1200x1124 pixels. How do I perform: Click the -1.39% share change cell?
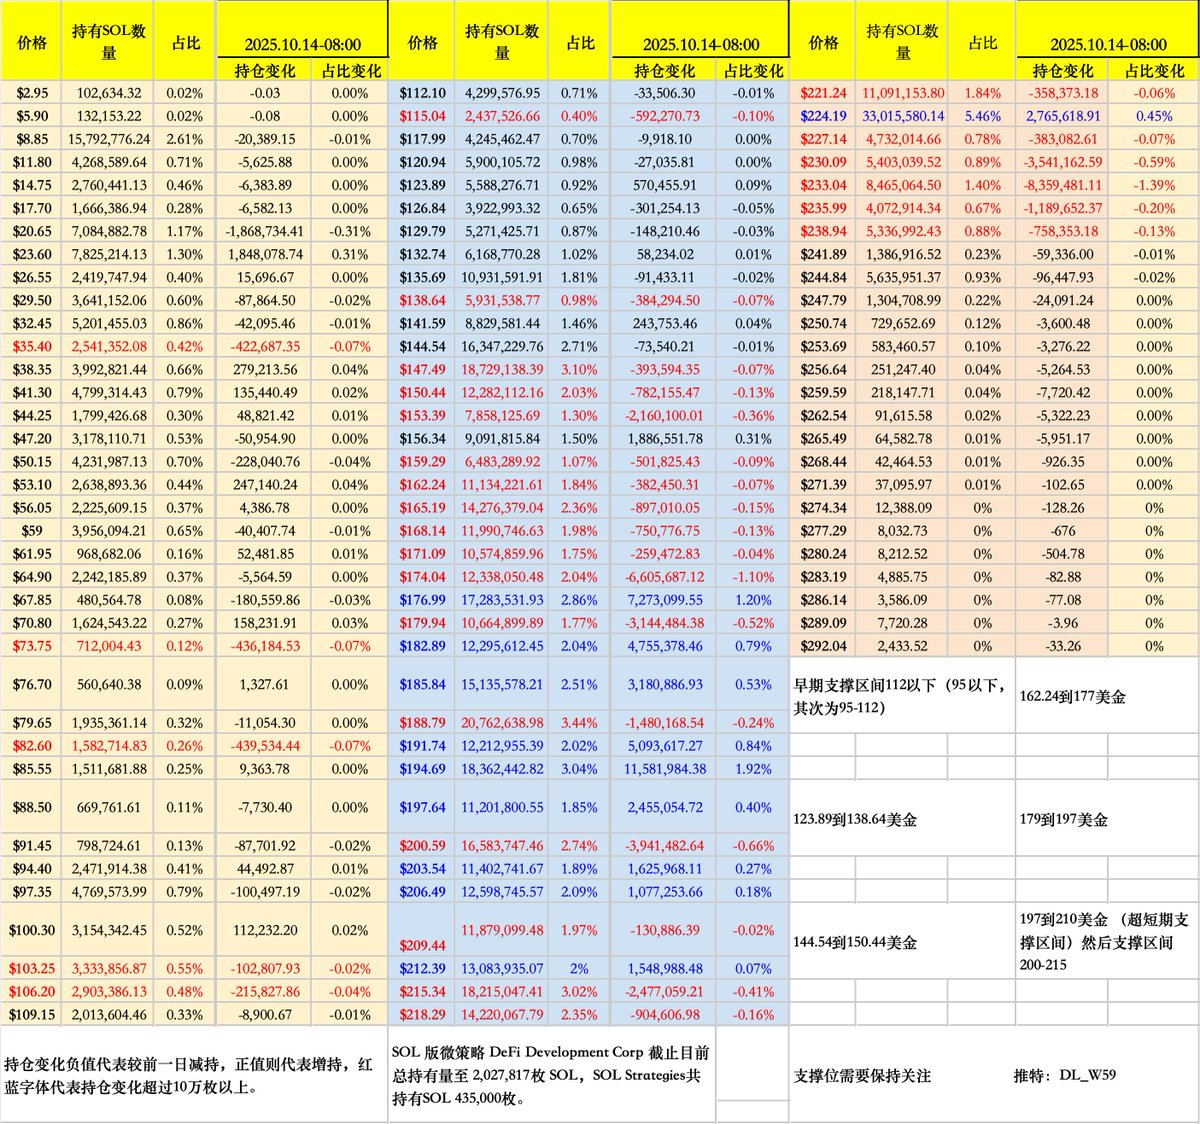tap(1154, 185)
